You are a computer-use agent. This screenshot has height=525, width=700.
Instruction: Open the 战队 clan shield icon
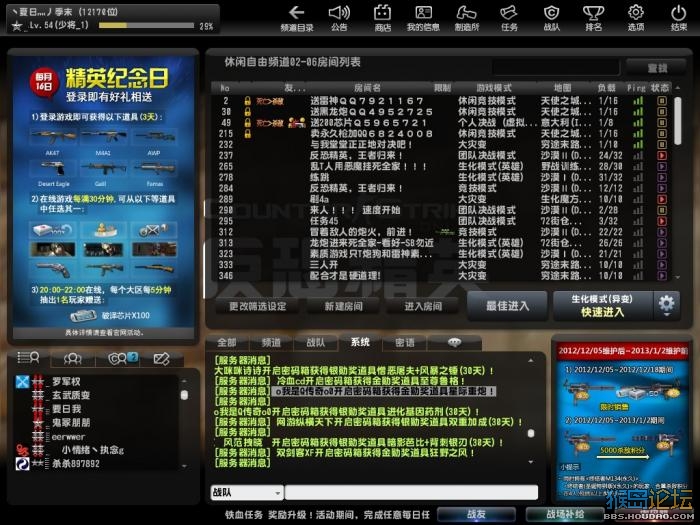point(551,18)
